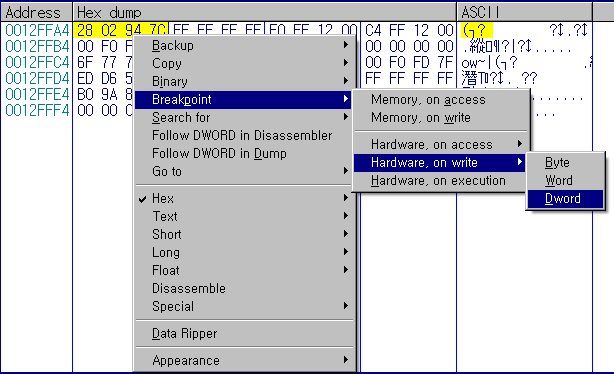Open the Appearance submenu
614x374 pixels.
[245, 361]
